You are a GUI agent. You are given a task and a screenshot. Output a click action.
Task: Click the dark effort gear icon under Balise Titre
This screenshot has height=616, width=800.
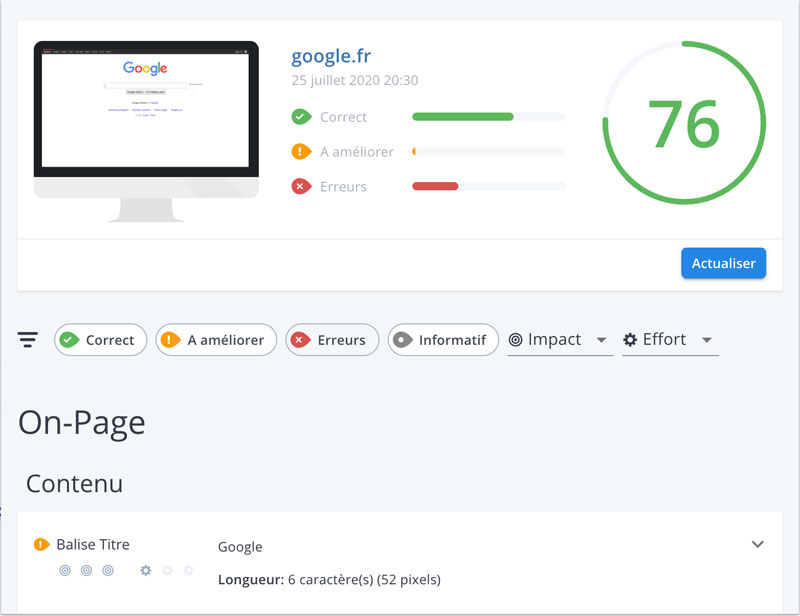pyautogui.click(x=146, y=570)
